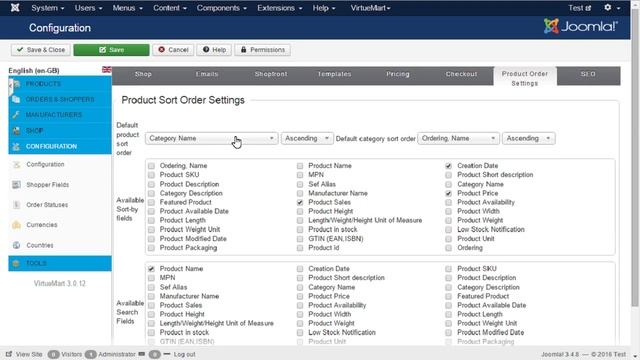The height and width of the screenshot is (360, 640).
Task: Check Manufacturer Name sort-by field
Action: coord(300,193)
